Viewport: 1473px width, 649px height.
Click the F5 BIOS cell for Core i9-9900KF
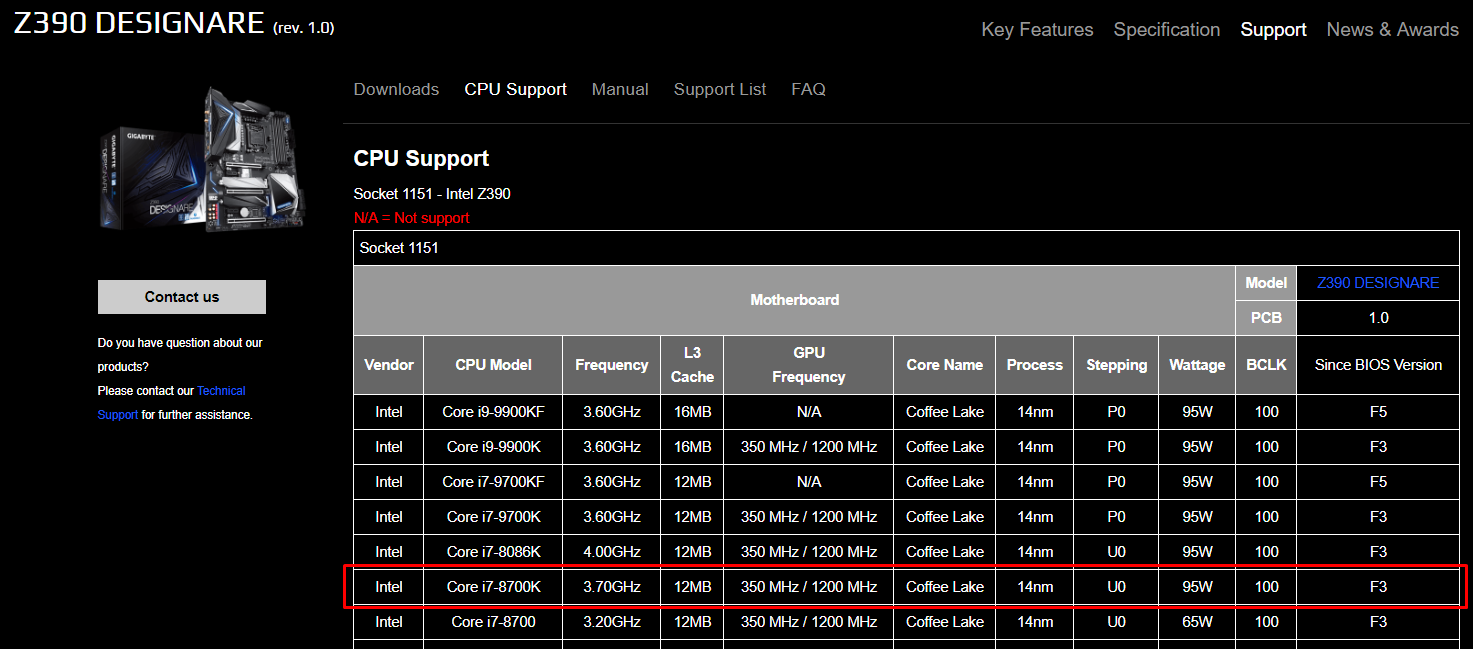pos(1378,412)
